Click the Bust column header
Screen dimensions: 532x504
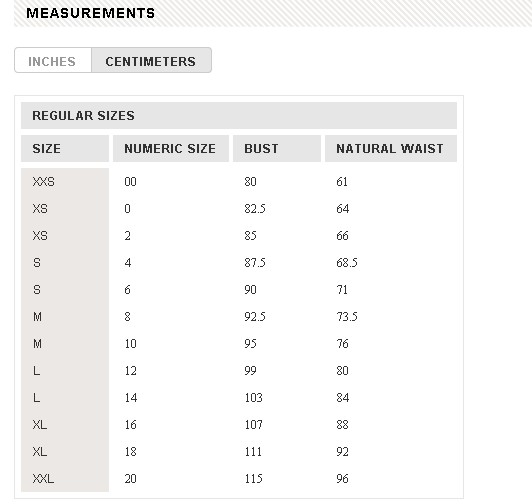(277, 149)
